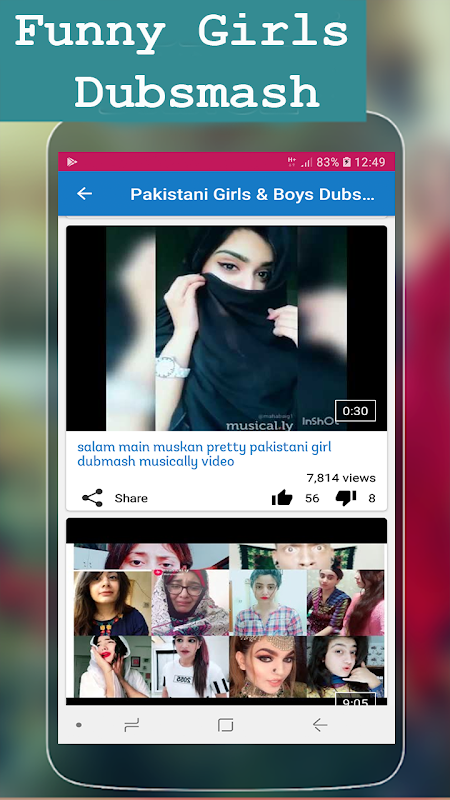Tap the like count 56
The width and height of the screenshot is (450, 800).
coord(312,498)
